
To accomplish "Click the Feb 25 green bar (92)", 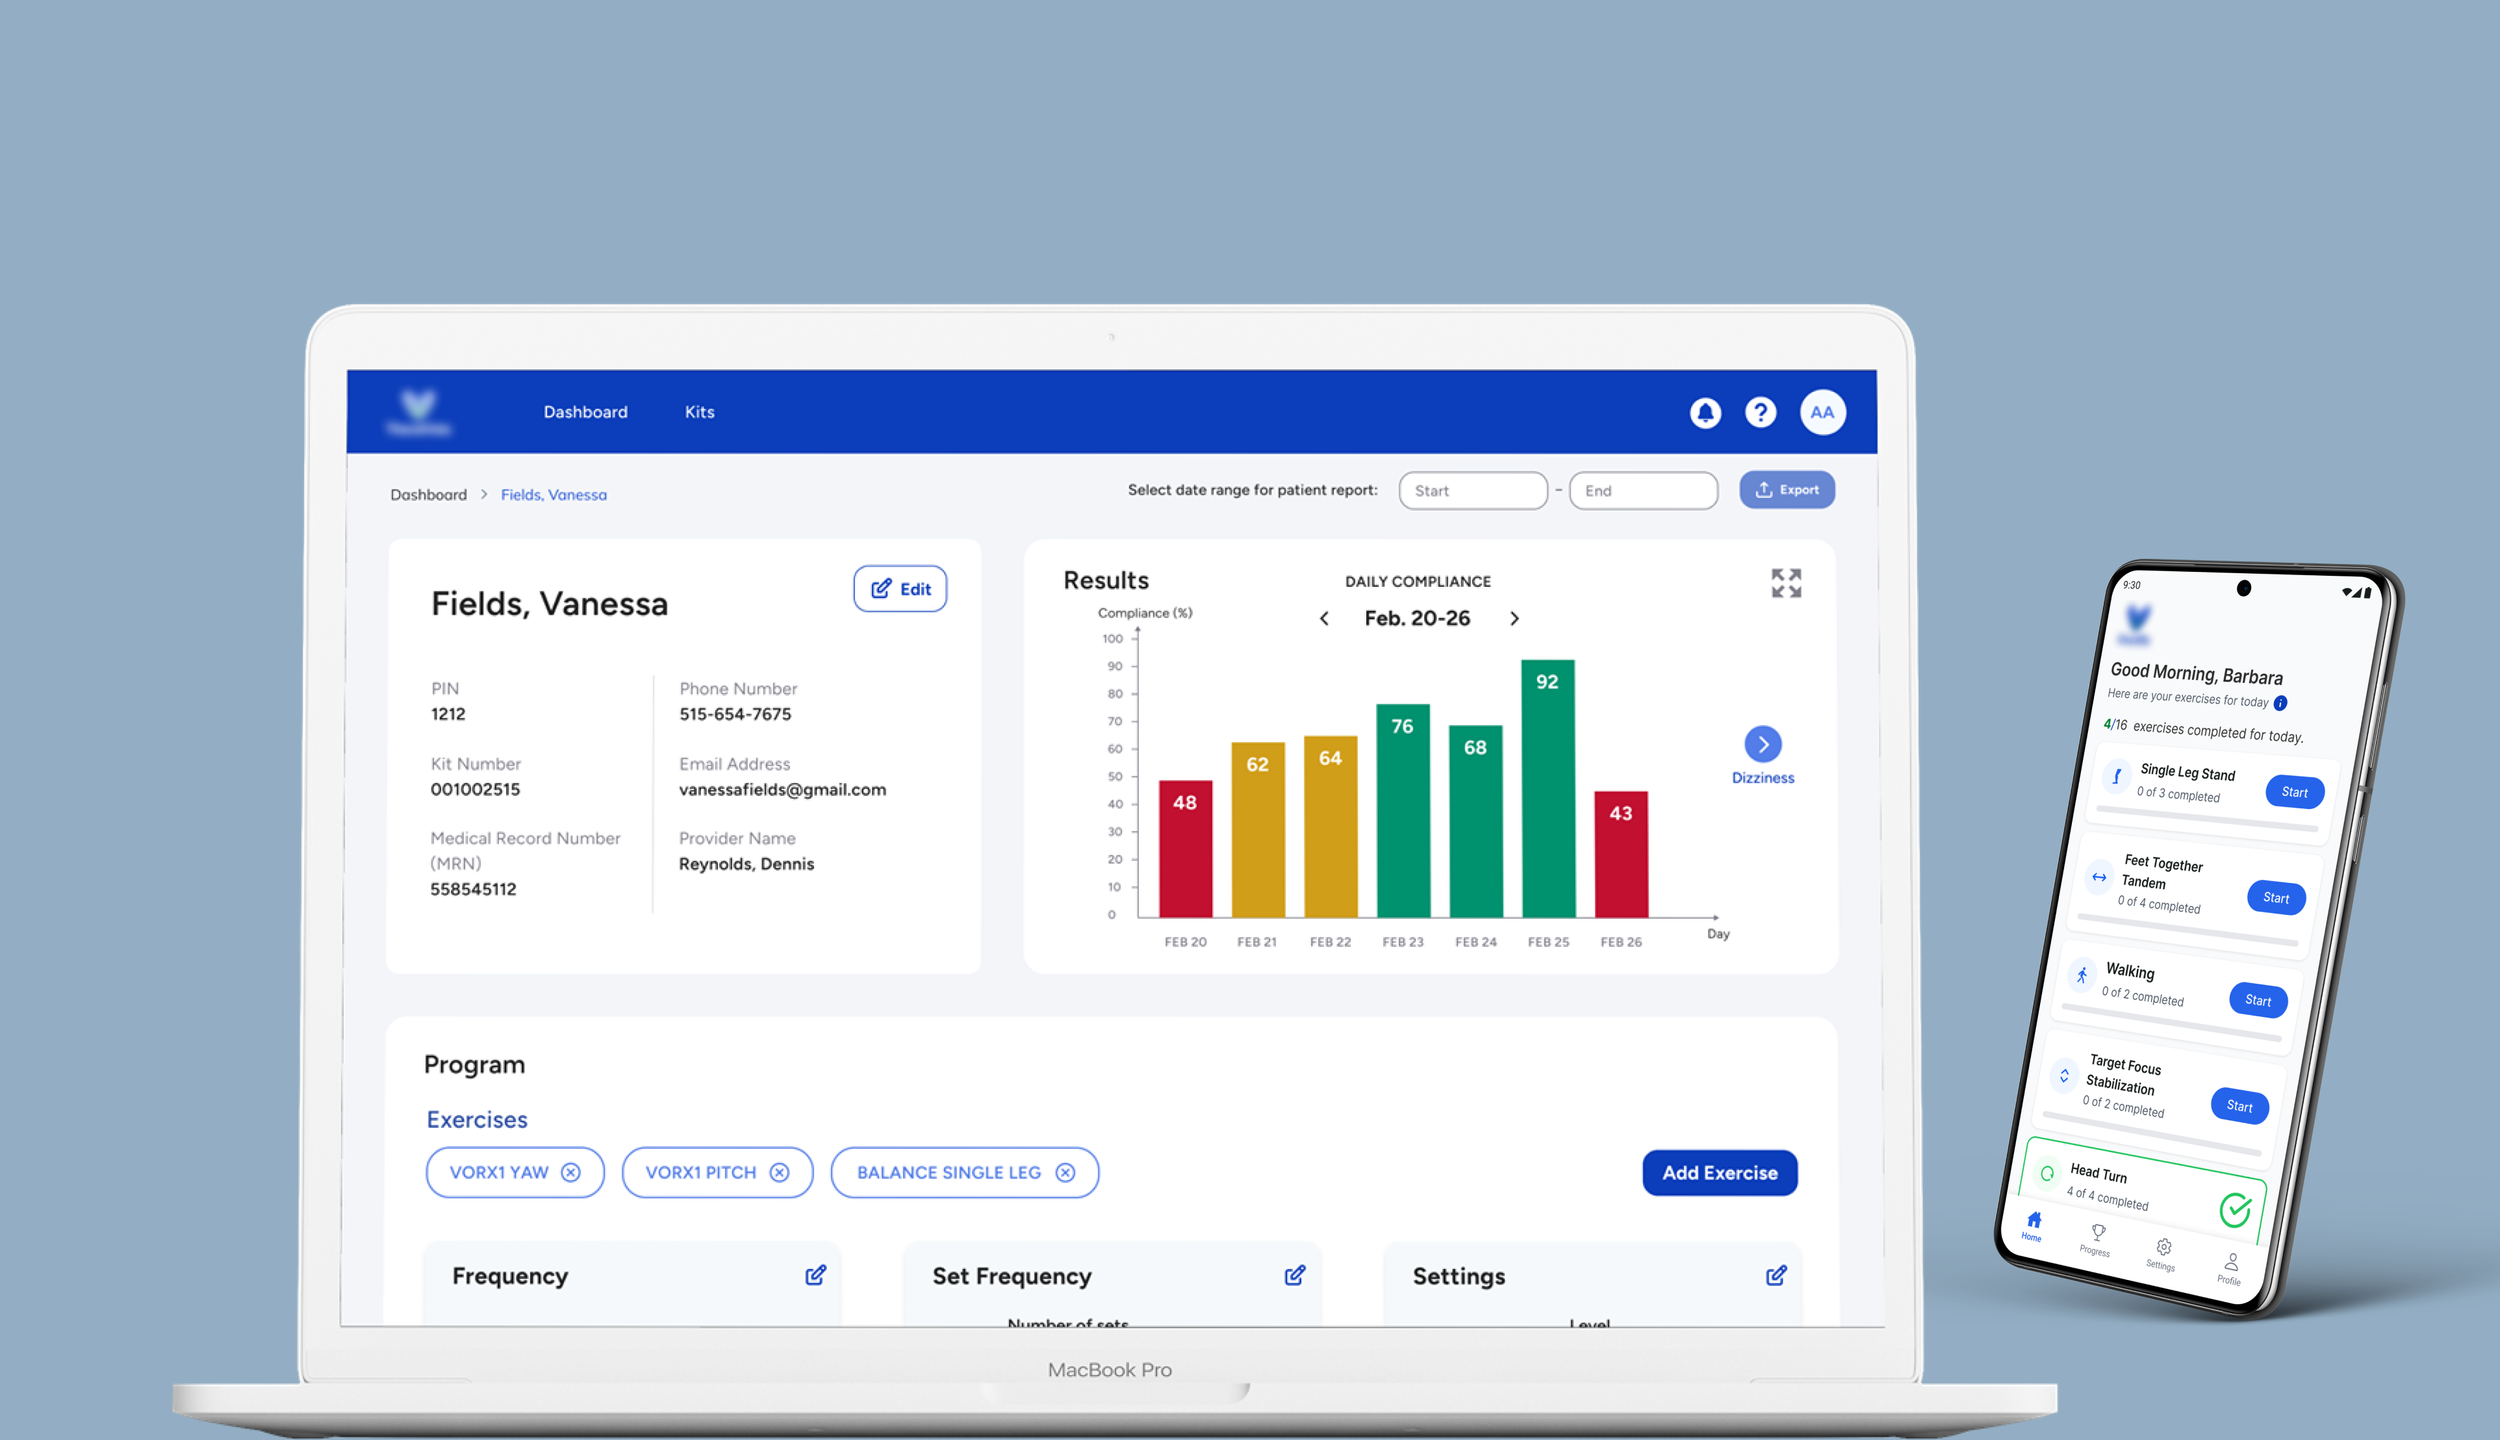I will [x=1547, y=790].
